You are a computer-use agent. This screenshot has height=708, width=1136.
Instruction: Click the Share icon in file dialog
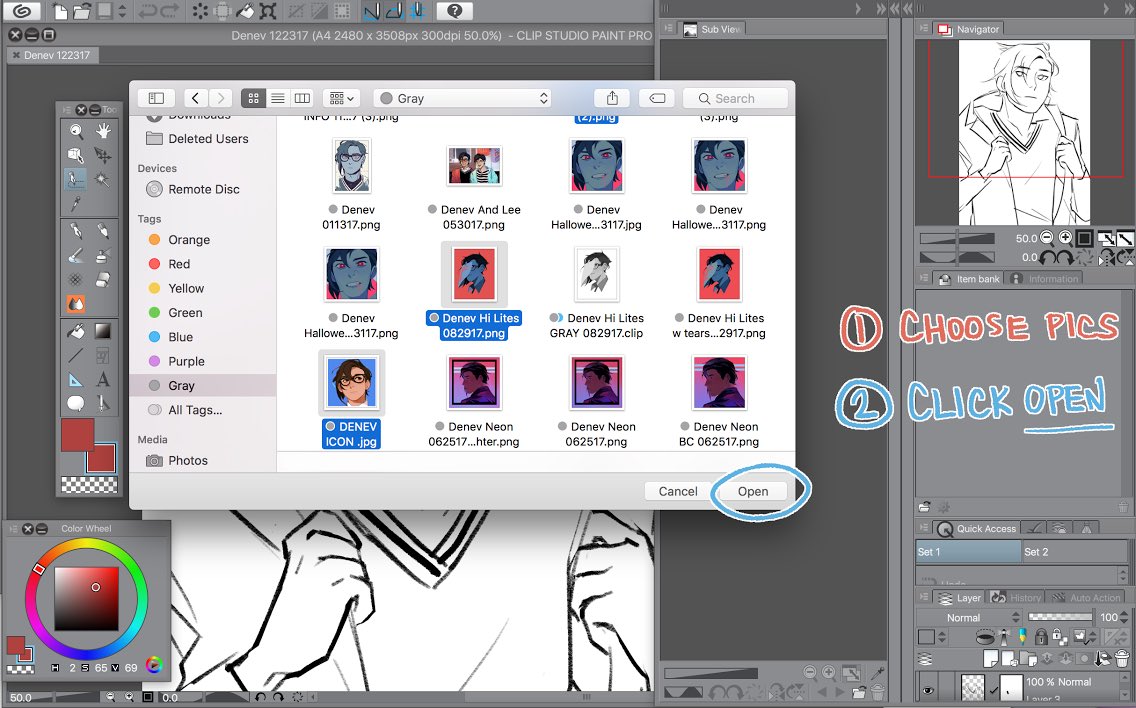coord(612,98)
